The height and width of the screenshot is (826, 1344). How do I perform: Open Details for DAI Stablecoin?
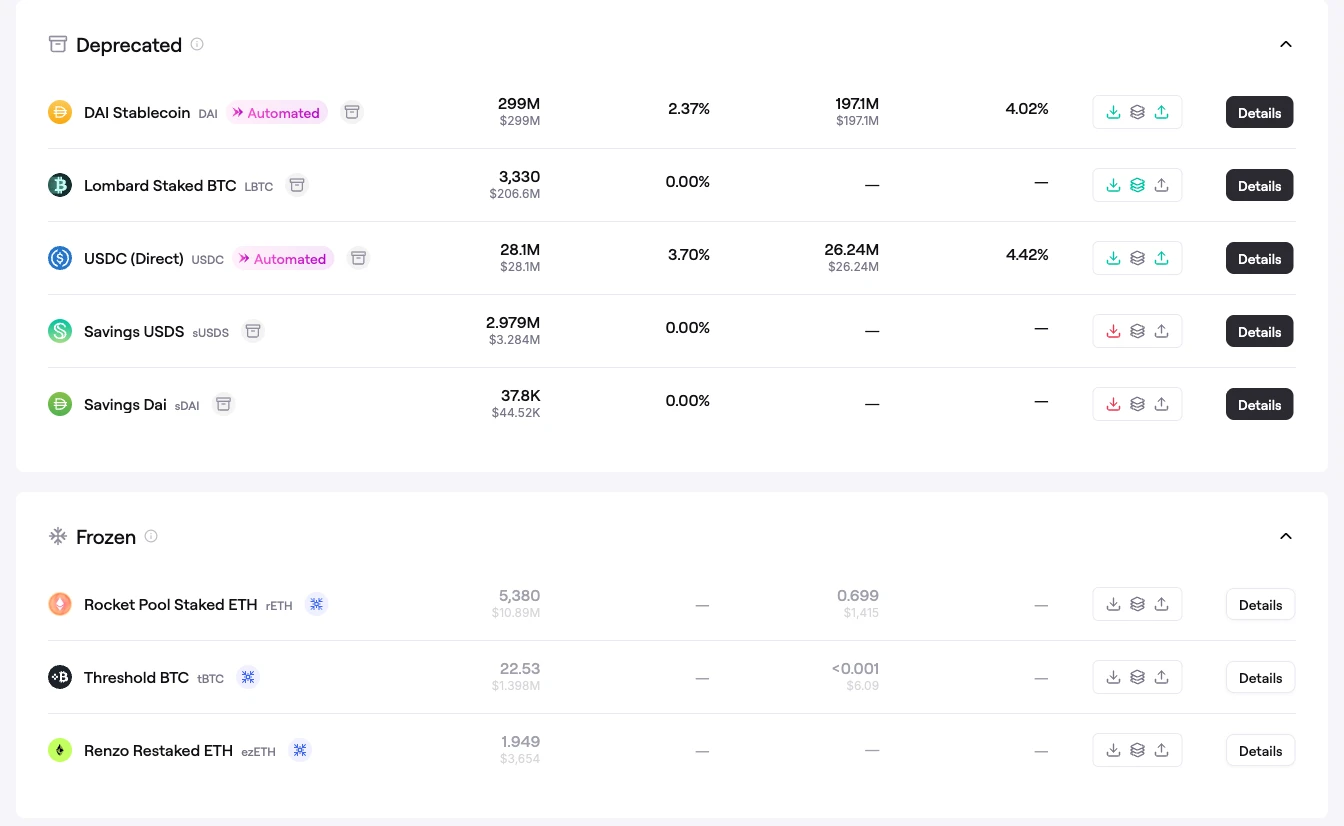(1260, 113)
